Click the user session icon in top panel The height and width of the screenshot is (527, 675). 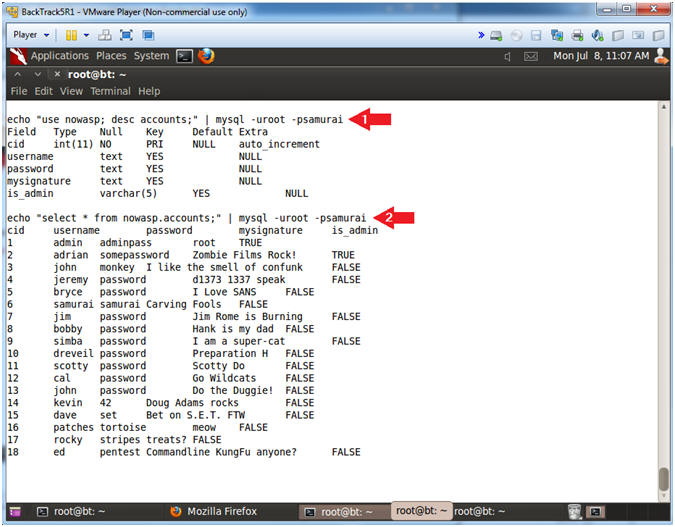pos(661,56)
